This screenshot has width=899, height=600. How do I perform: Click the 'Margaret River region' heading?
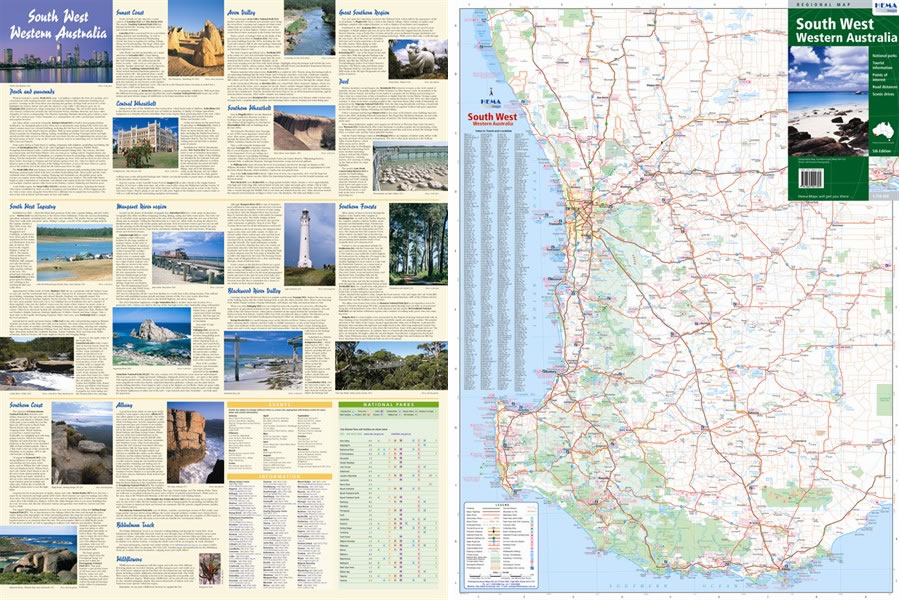click(142, 206)
